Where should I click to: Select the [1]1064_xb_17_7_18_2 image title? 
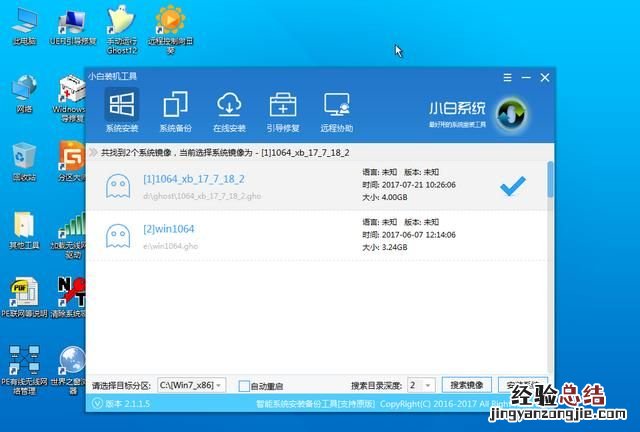tap(194, 179)
